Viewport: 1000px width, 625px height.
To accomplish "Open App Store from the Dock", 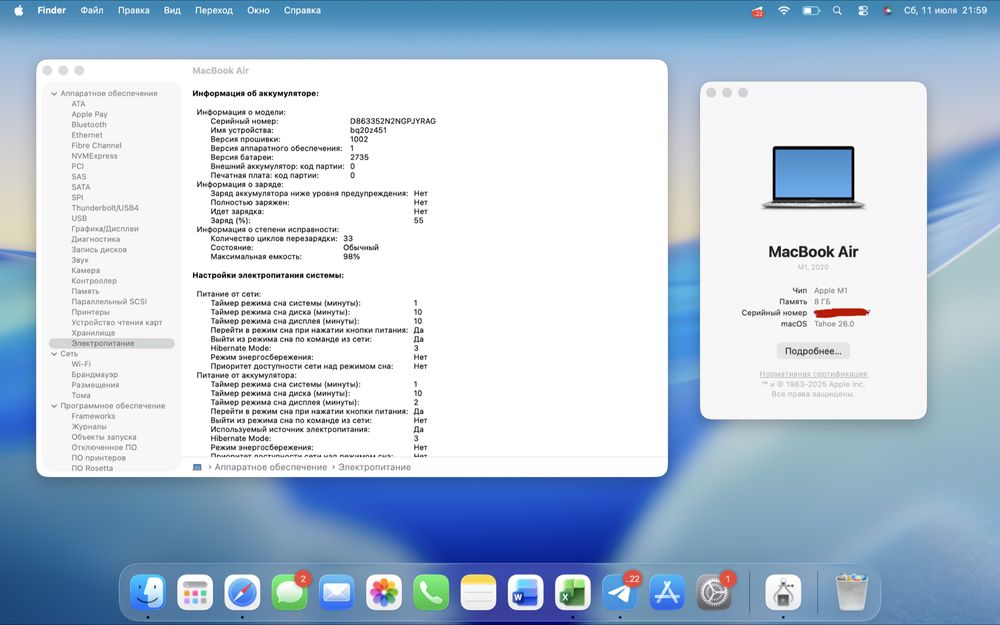I will pos(667,592).
